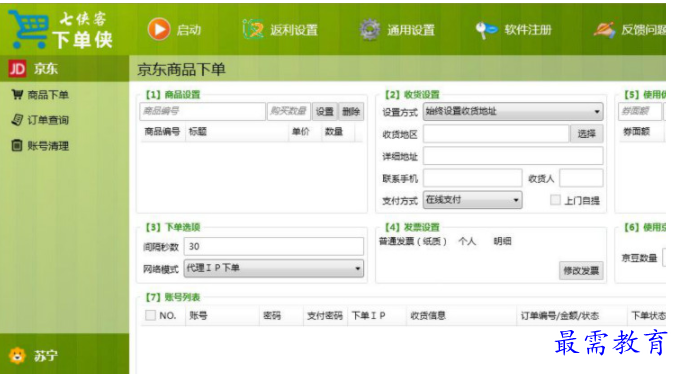Click the 选择 button for delivery region
676x374 pixels.
[586, 134]
